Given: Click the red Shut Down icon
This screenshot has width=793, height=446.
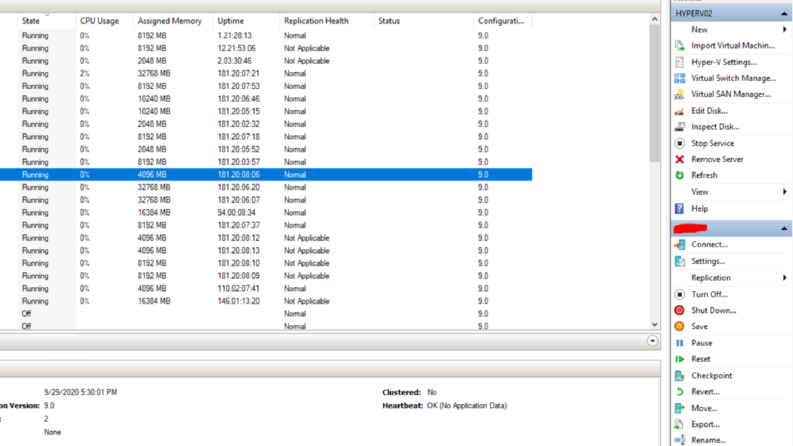Looking at the screenshot, I should tap(680, 310).
